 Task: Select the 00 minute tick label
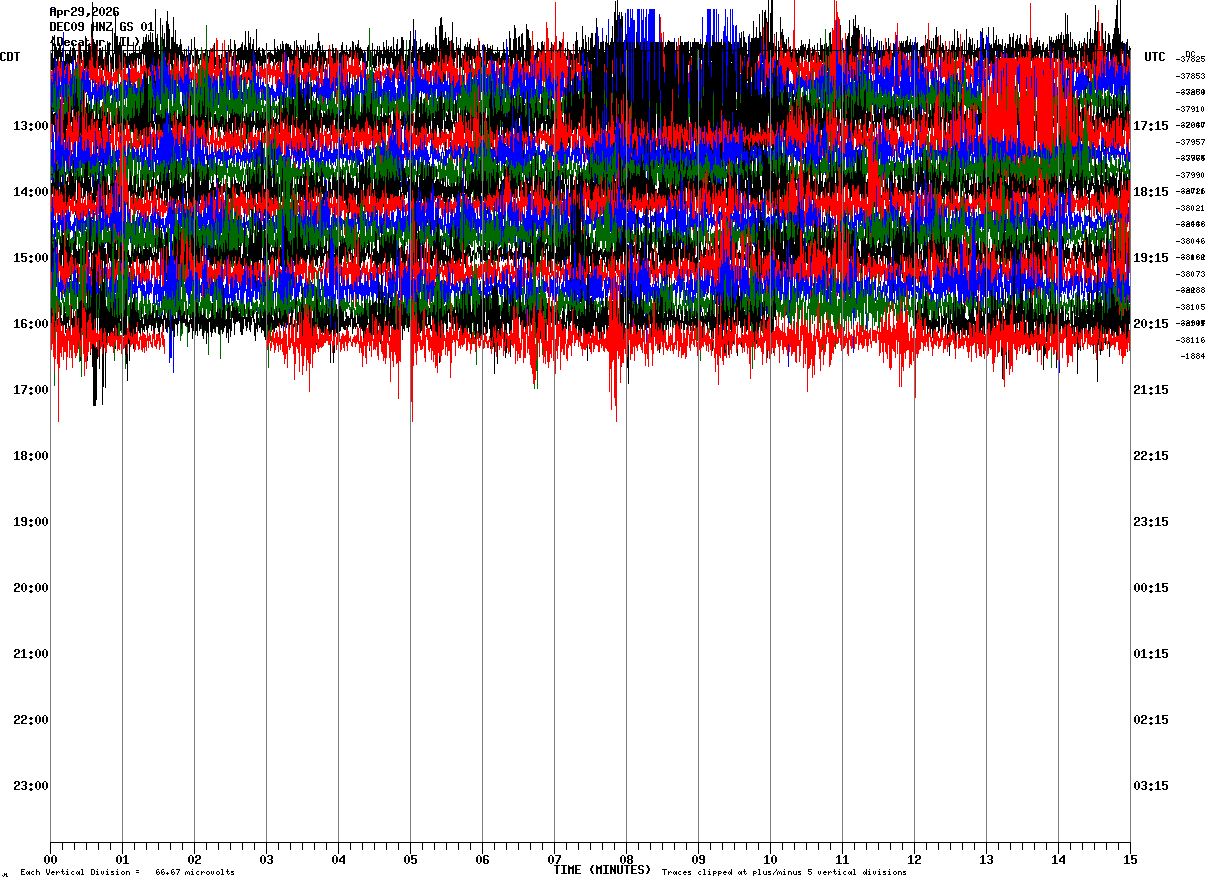point(50,859)
